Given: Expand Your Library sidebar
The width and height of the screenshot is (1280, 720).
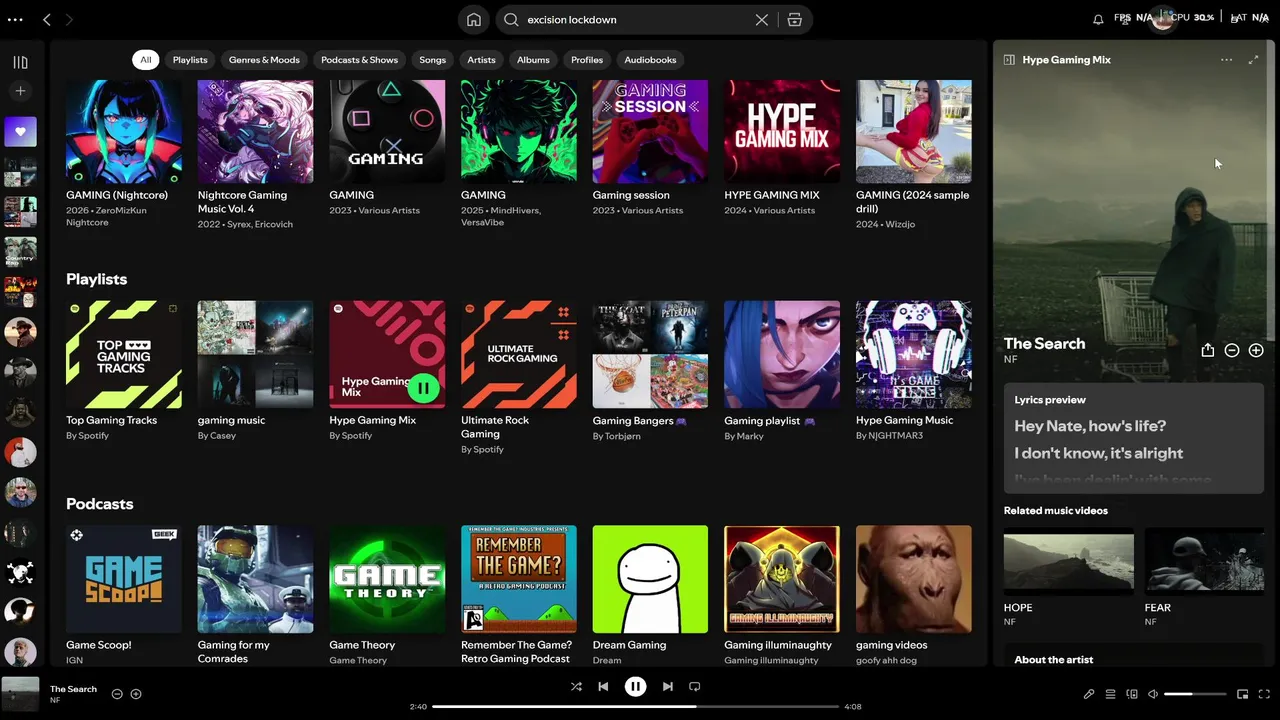Looking at the screenshot, I should (20, 62).
